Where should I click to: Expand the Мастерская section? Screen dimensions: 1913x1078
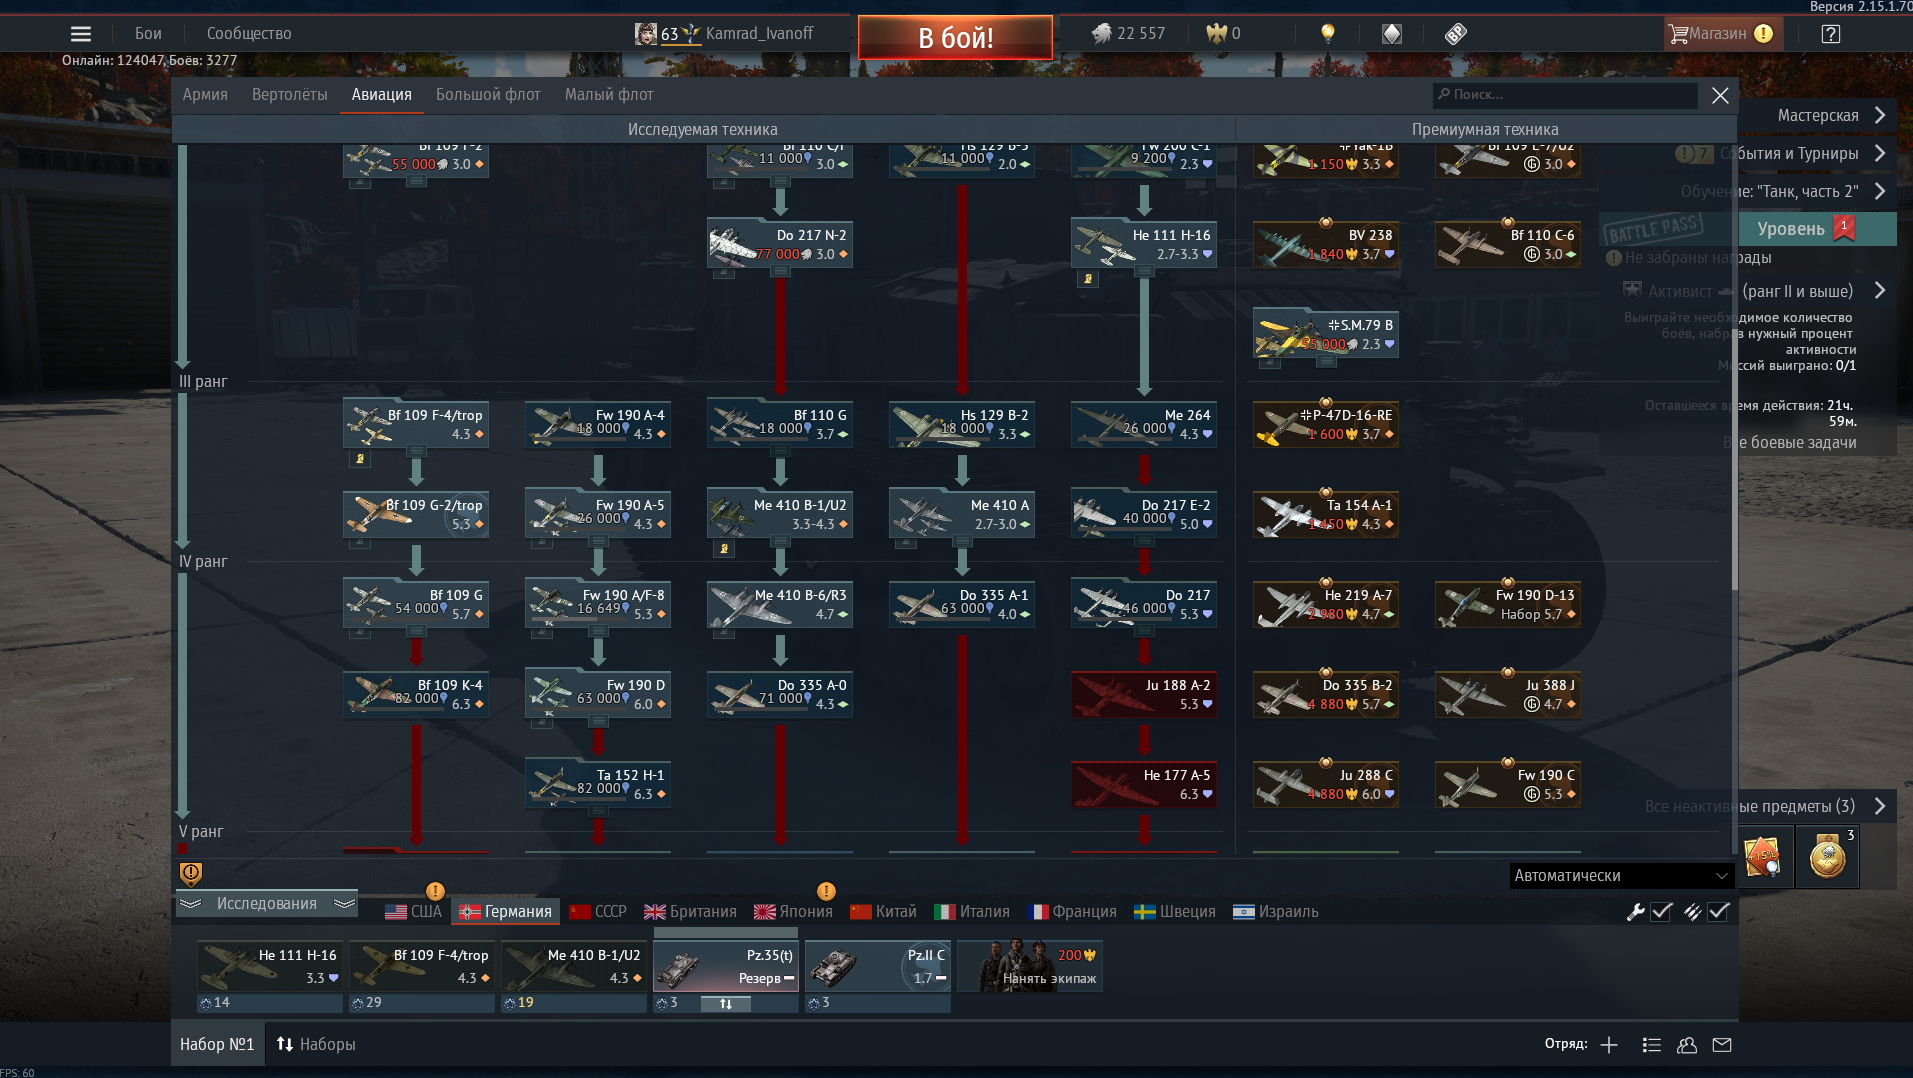[1880, 115]
